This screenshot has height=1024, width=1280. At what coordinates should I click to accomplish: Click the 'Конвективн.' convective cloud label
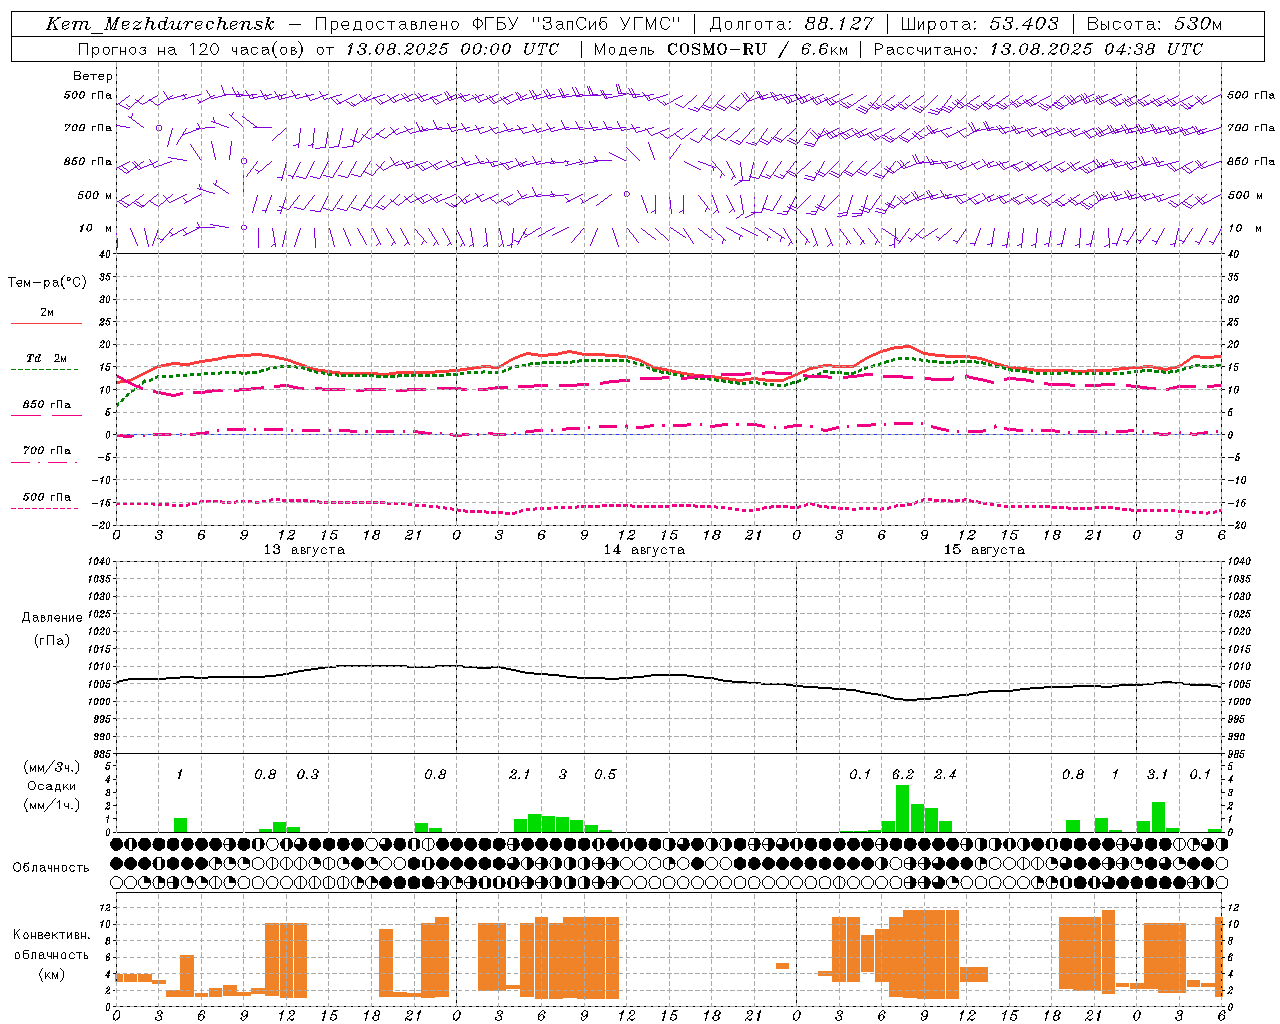pyautogui.click(x=51, y=935)
